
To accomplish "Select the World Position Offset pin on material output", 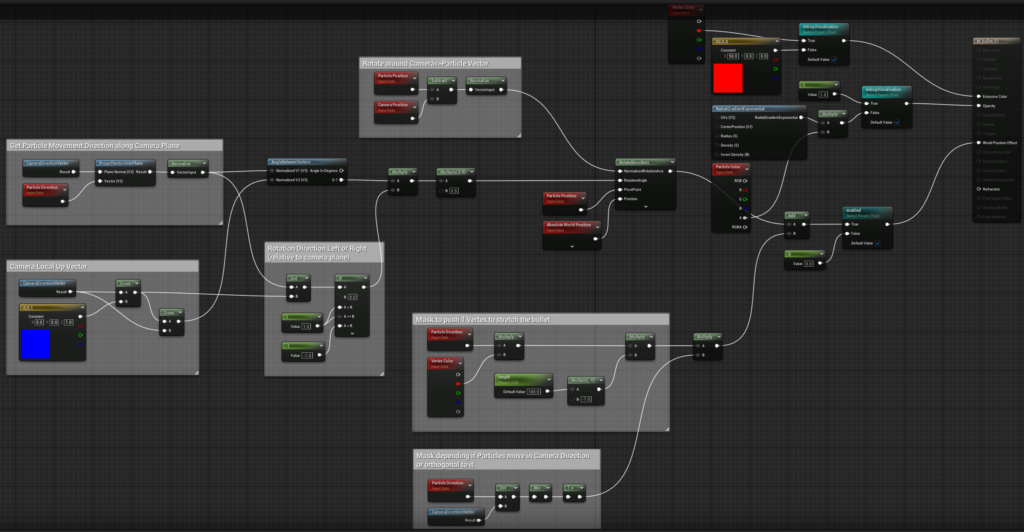I will [978, 142].
